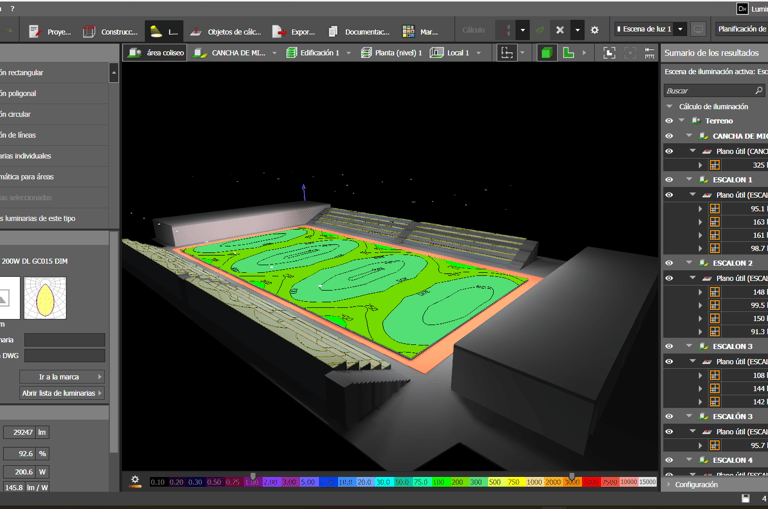This screenshot has width=768, height=509.
Task: Select área coliseo view tab
Action: (155, 53)
